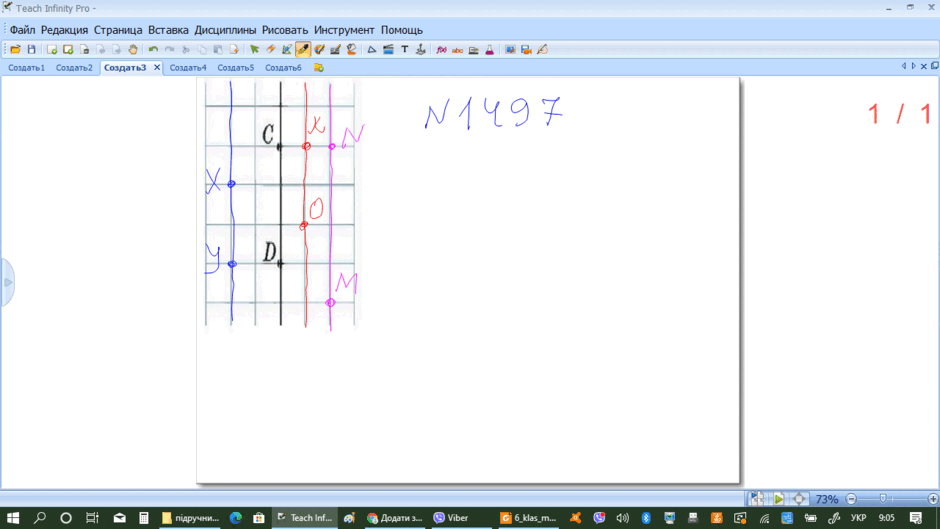Screen dimensions: 940x529
Task: Undo the last action
Action: coord(153,50)
